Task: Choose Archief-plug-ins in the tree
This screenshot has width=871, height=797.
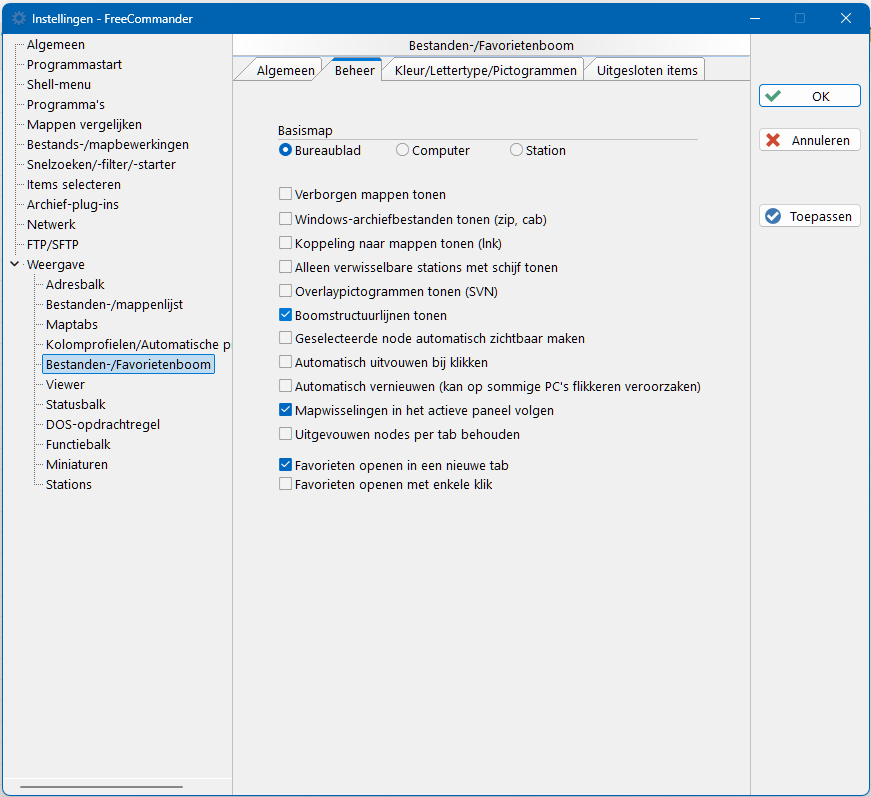Action: 73,204
